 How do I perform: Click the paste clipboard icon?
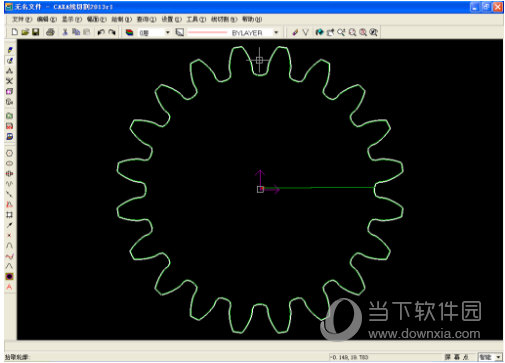point(87,32)
